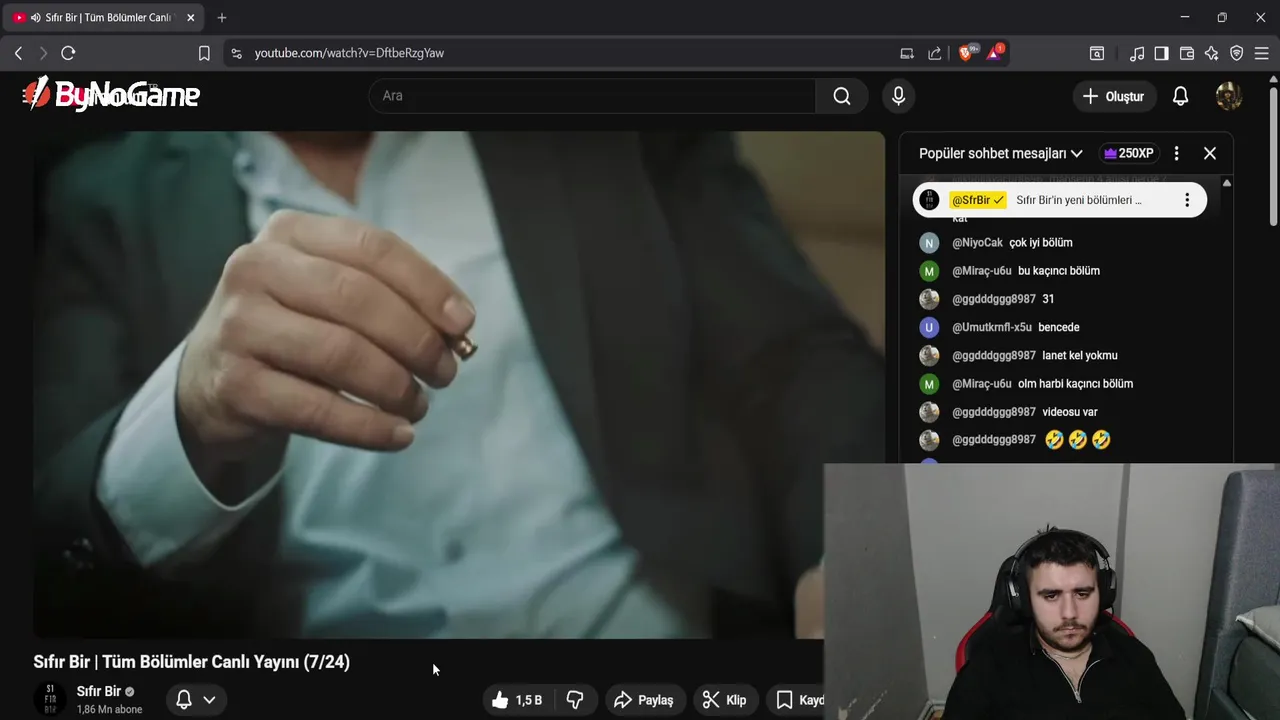Click the URL text in the address bar

point(349,53)
